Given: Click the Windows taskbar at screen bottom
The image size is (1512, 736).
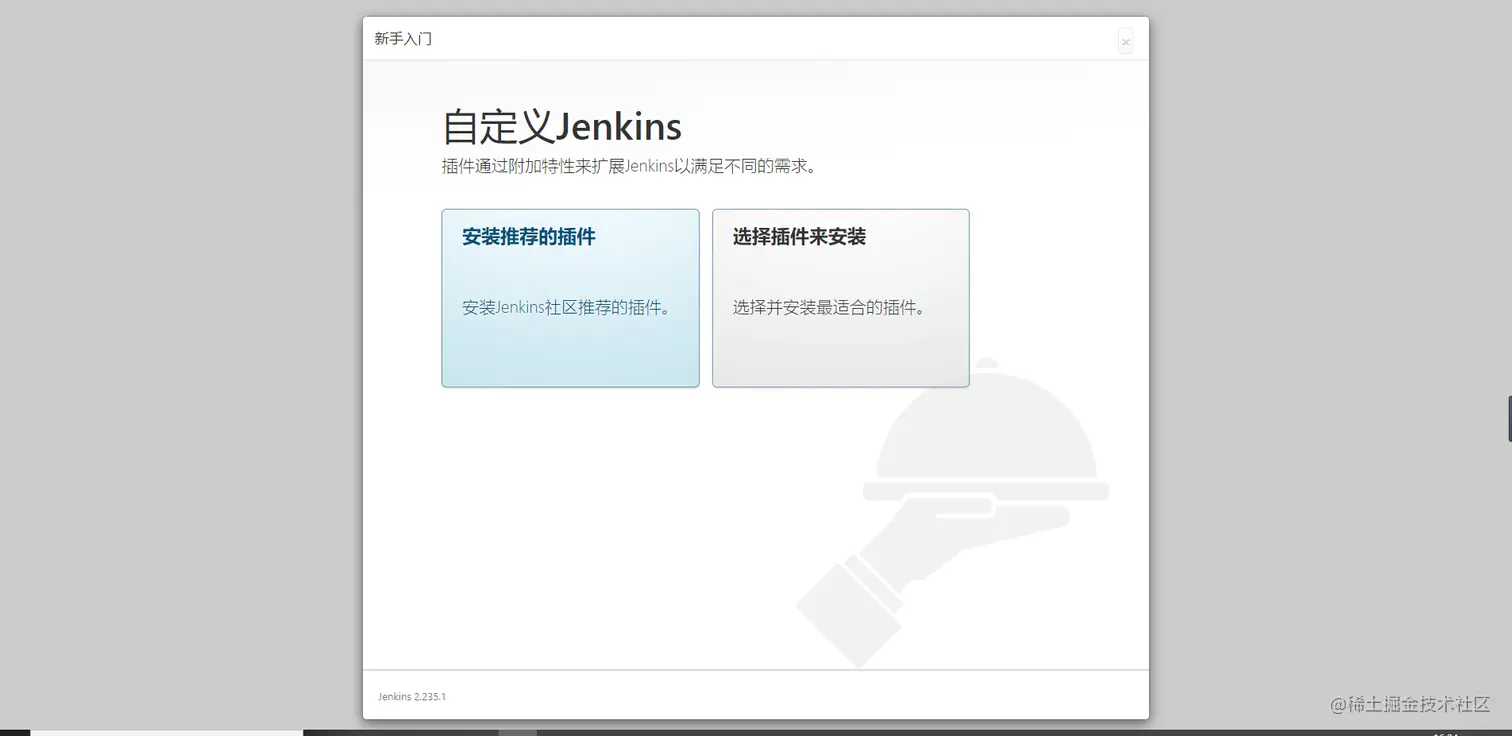Looking at the screenshot, I should [756, 733].
